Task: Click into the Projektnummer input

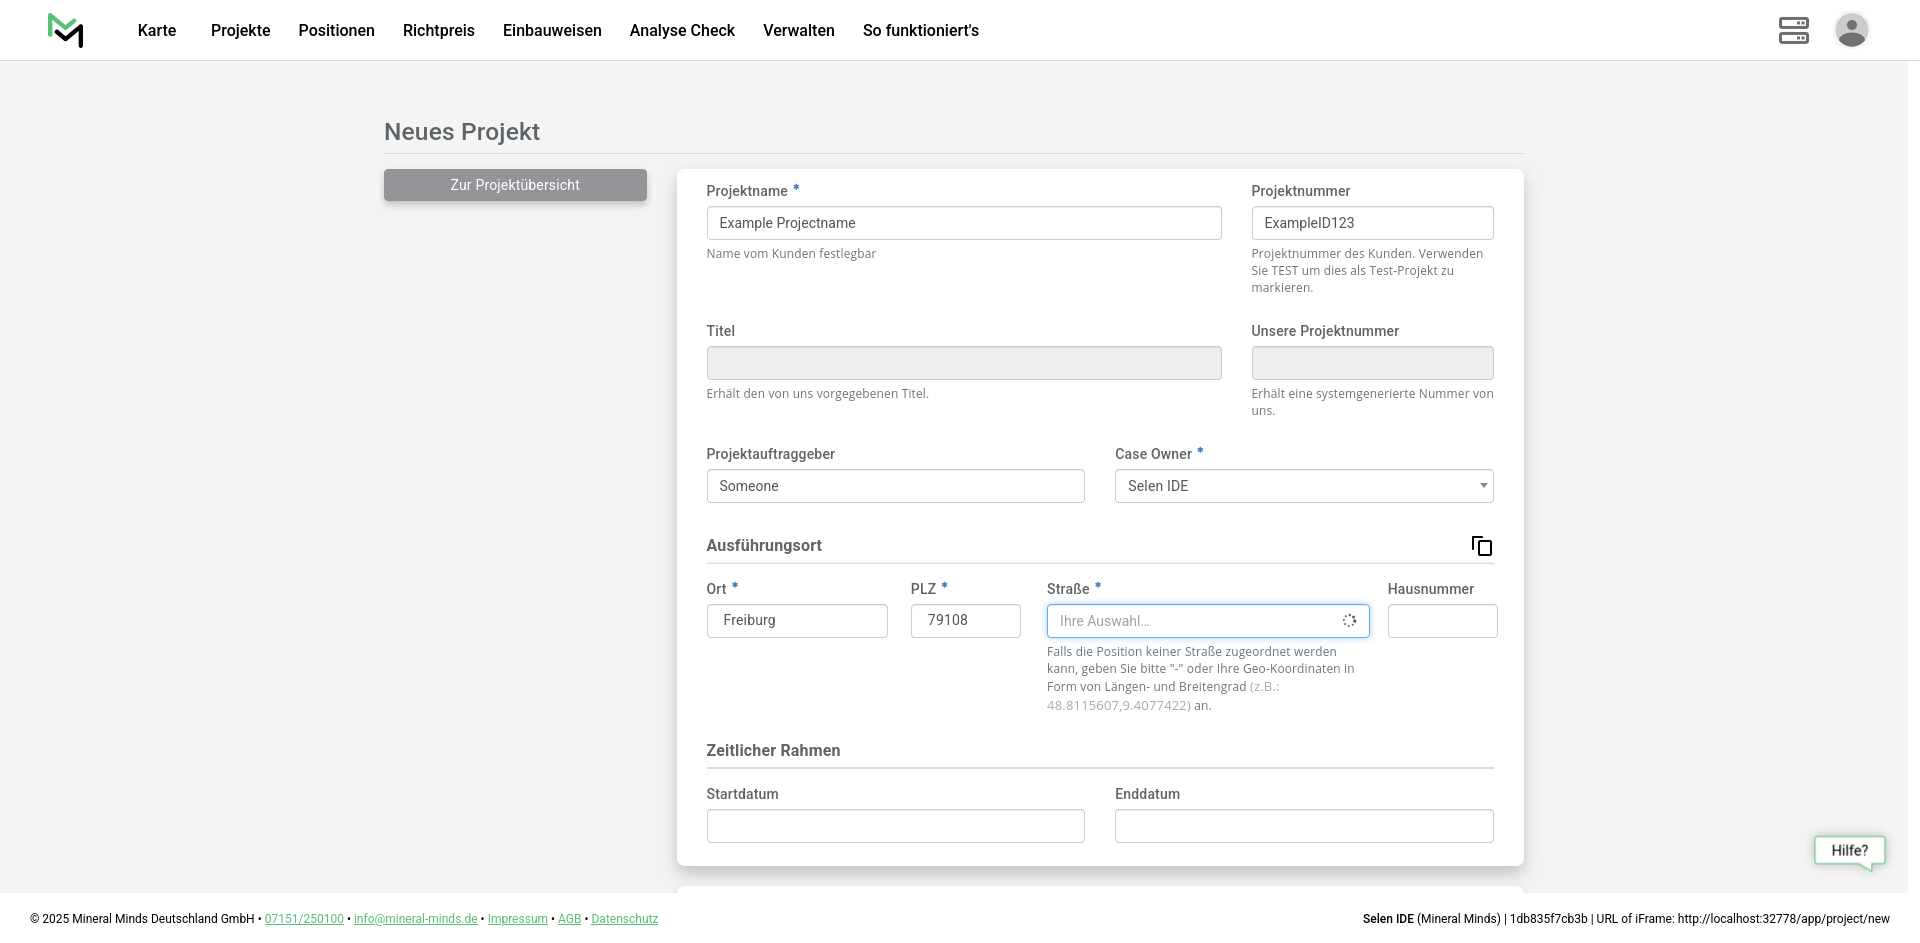Action: (1371, 223)
